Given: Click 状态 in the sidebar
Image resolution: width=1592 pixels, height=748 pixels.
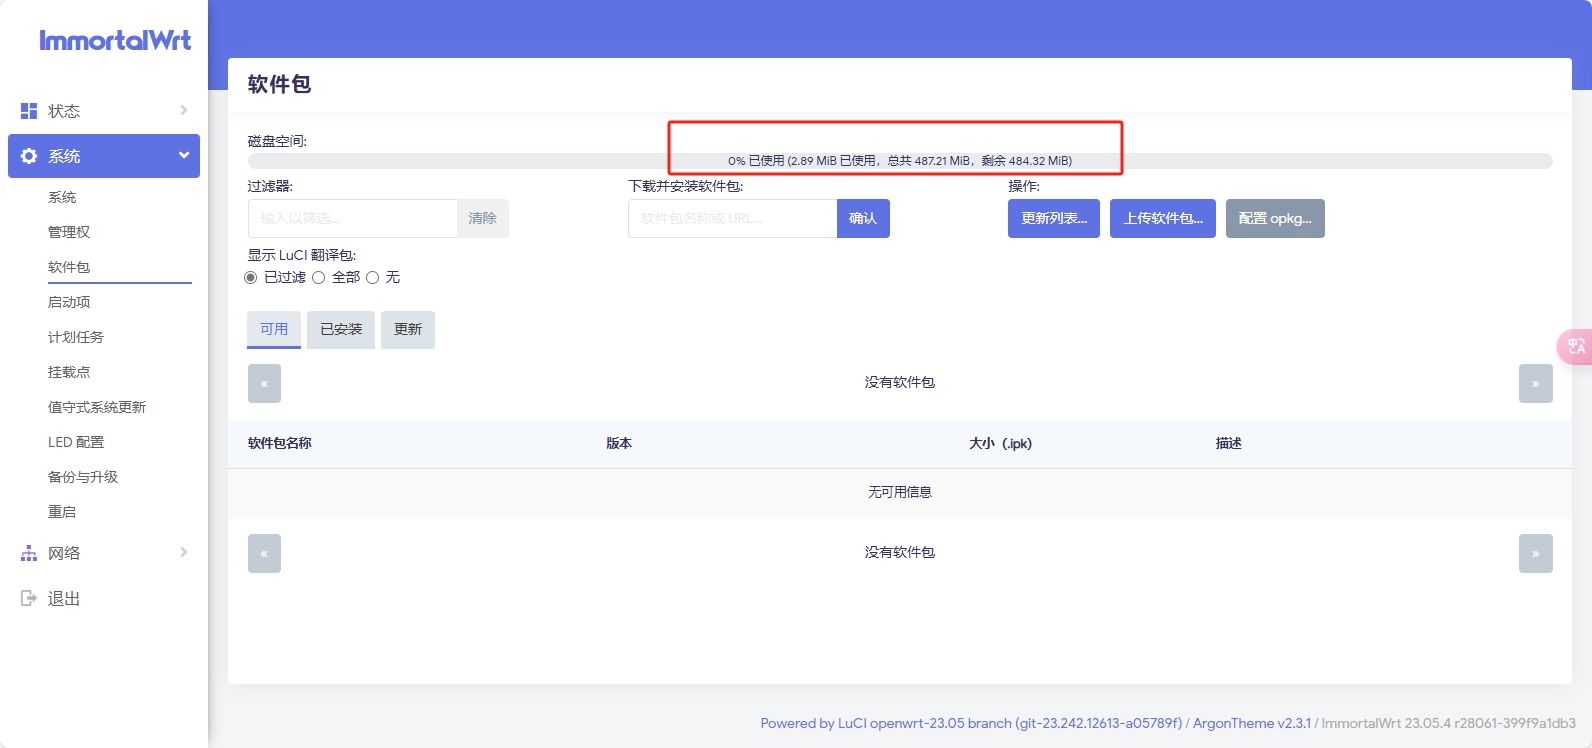Looking at the screenshot, I should tap(64, 111).
